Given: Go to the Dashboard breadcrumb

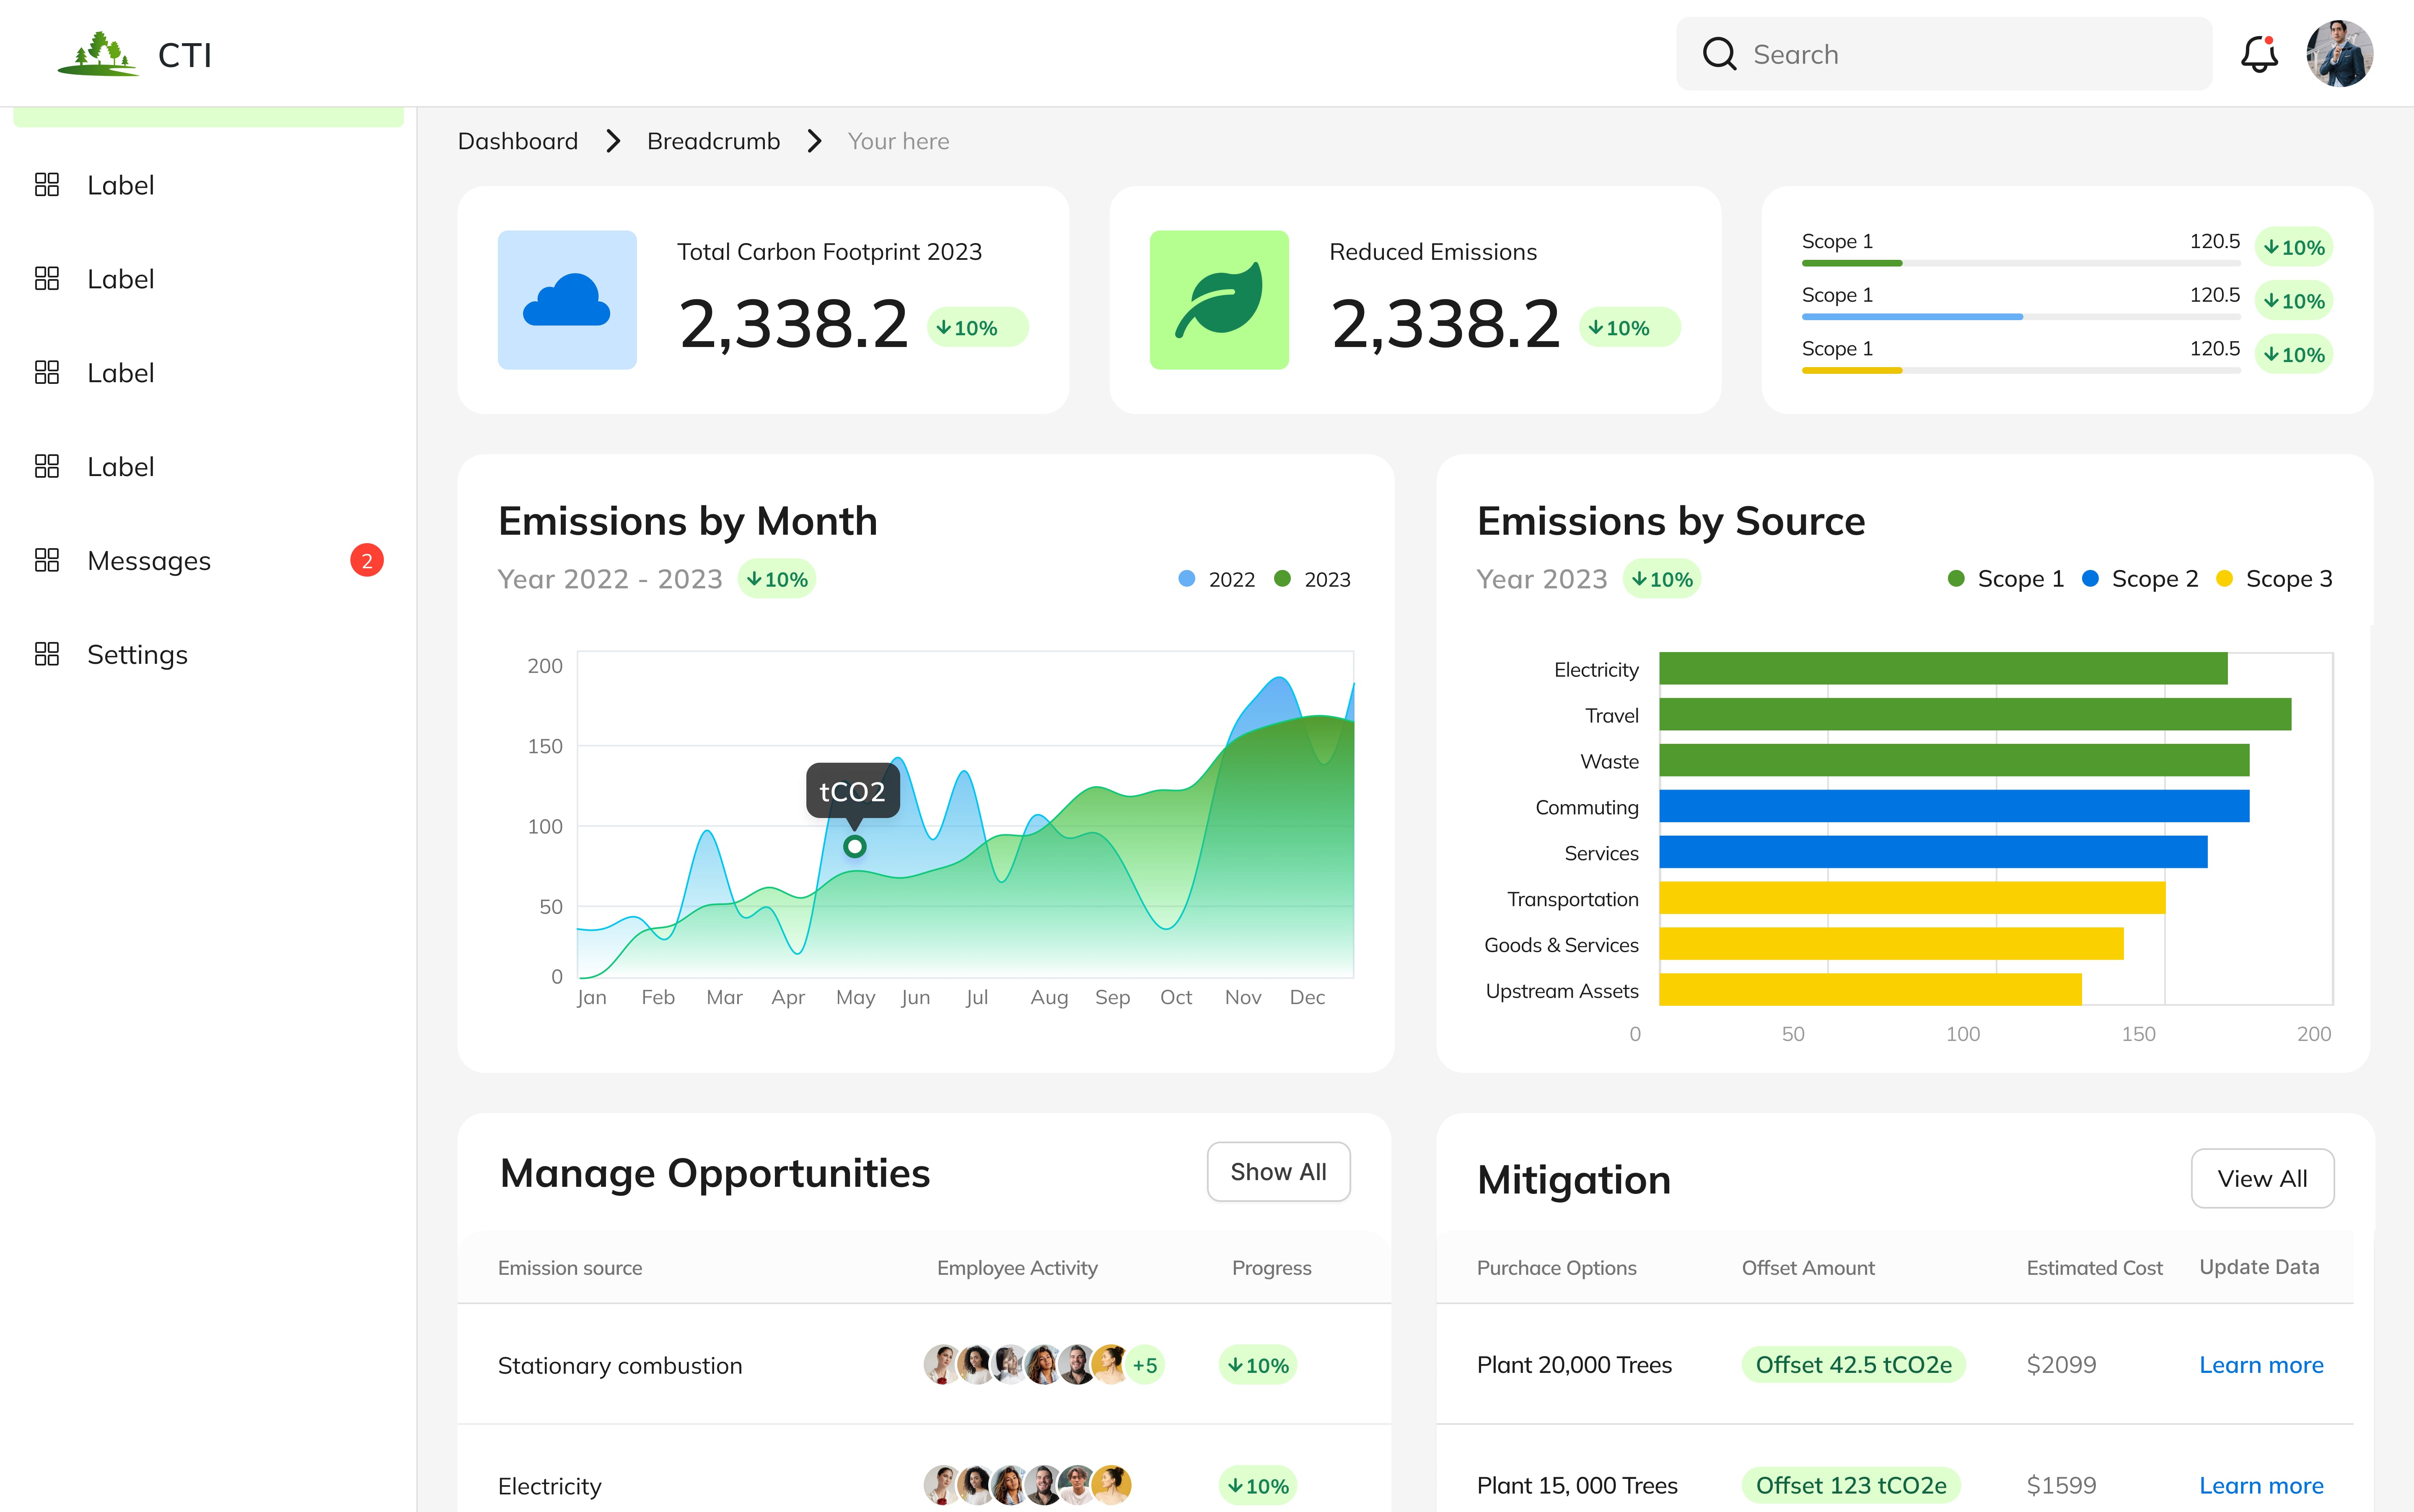Looking at the screenshot, I should click(518, 141).
